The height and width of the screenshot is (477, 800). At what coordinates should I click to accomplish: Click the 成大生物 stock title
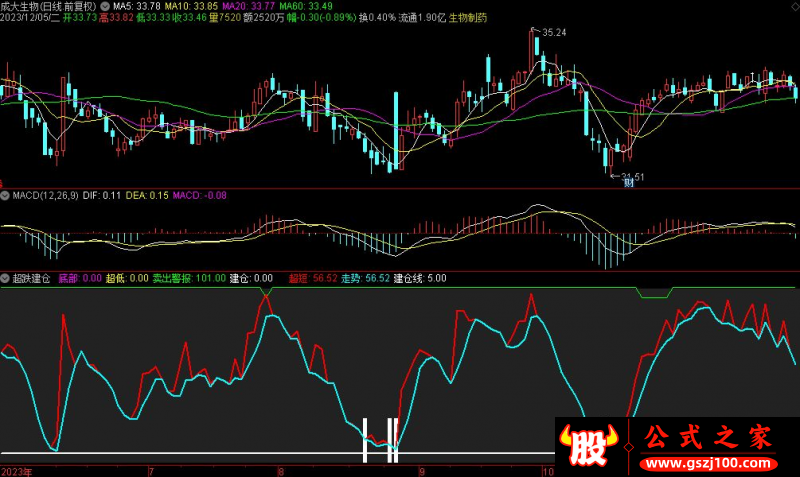pyautogui.click(x=25, y=6)
